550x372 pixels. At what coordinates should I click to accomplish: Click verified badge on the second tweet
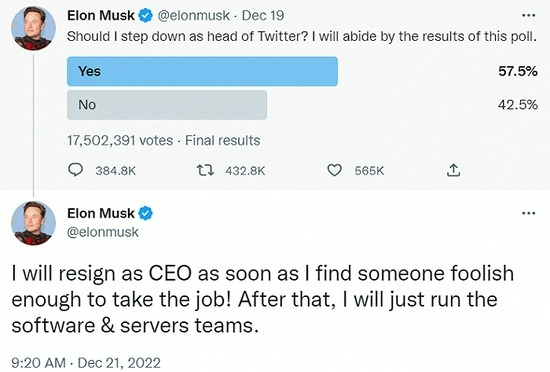(x=146, y=213)
